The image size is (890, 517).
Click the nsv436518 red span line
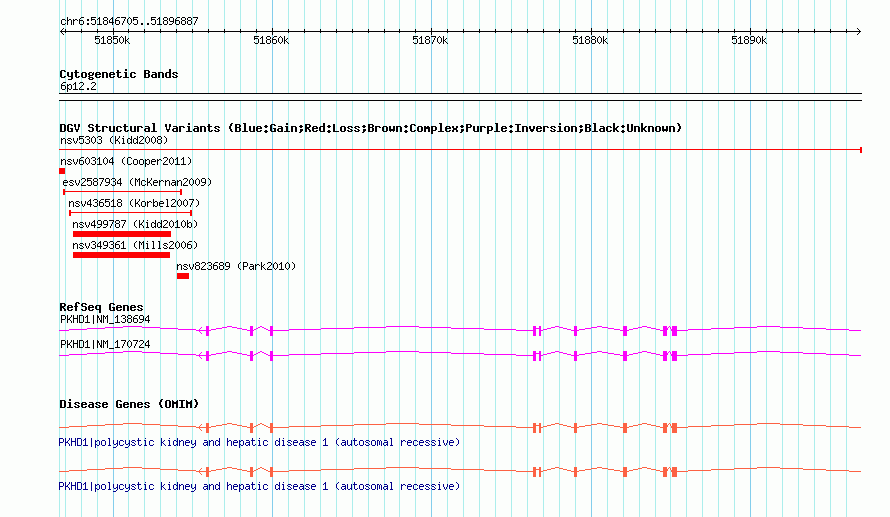click(131, 213)
